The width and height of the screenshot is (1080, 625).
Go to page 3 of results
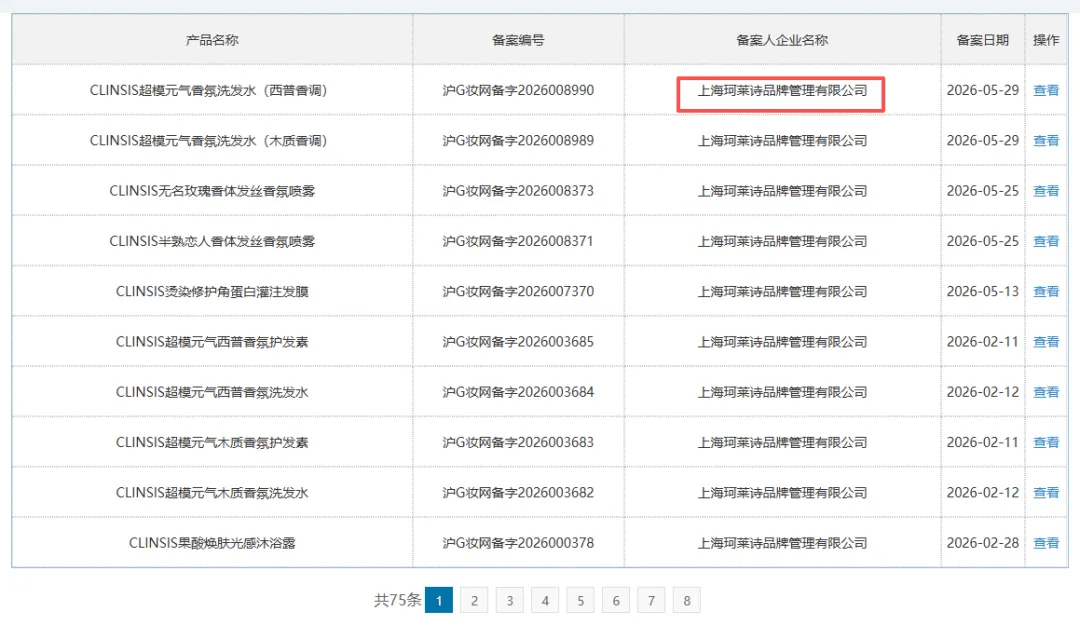tap(510, 600)
